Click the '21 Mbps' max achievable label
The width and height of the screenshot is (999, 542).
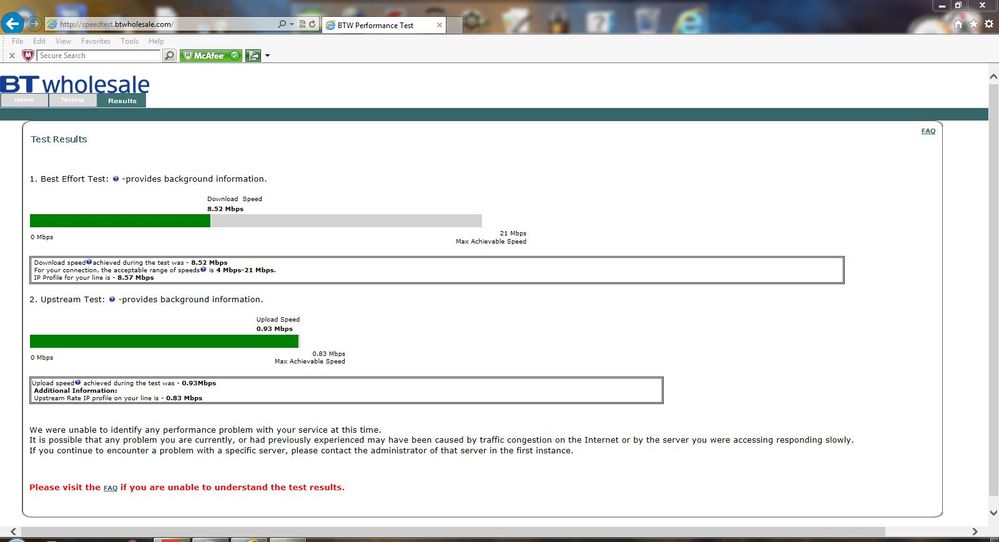(x=513, y=234)
